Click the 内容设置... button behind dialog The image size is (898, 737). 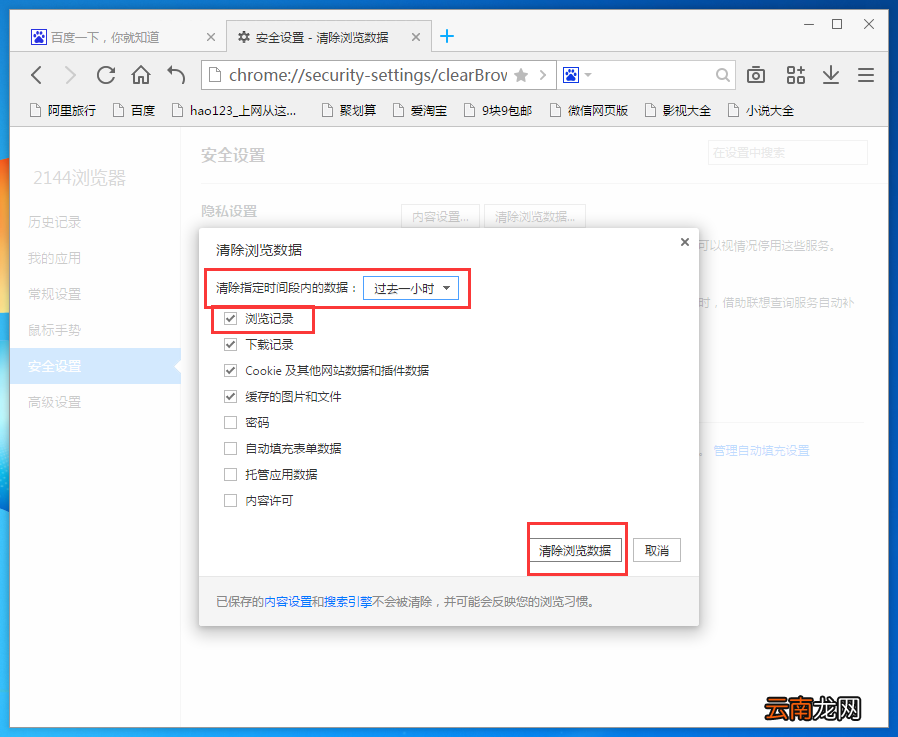[x=440, y=216]
